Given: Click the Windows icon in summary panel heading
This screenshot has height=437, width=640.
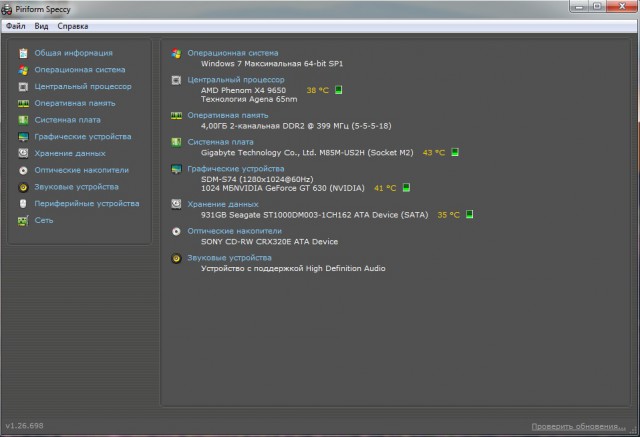Looking at the screenshot, I should pos(176,53).
